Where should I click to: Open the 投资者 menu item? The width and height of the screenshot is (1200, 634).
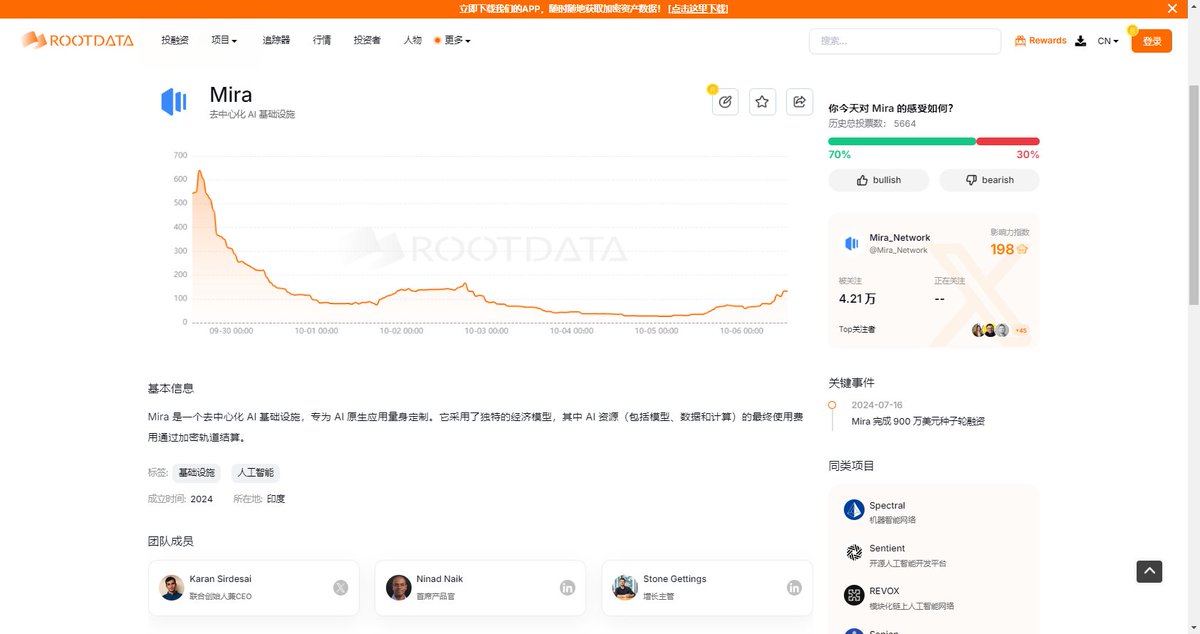(x=367, y=41)
